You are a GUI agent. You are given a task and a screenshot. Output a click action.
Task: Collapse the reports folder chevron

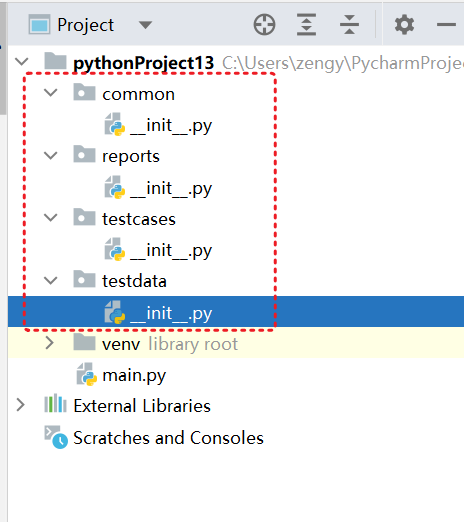[x=51, y=155]
